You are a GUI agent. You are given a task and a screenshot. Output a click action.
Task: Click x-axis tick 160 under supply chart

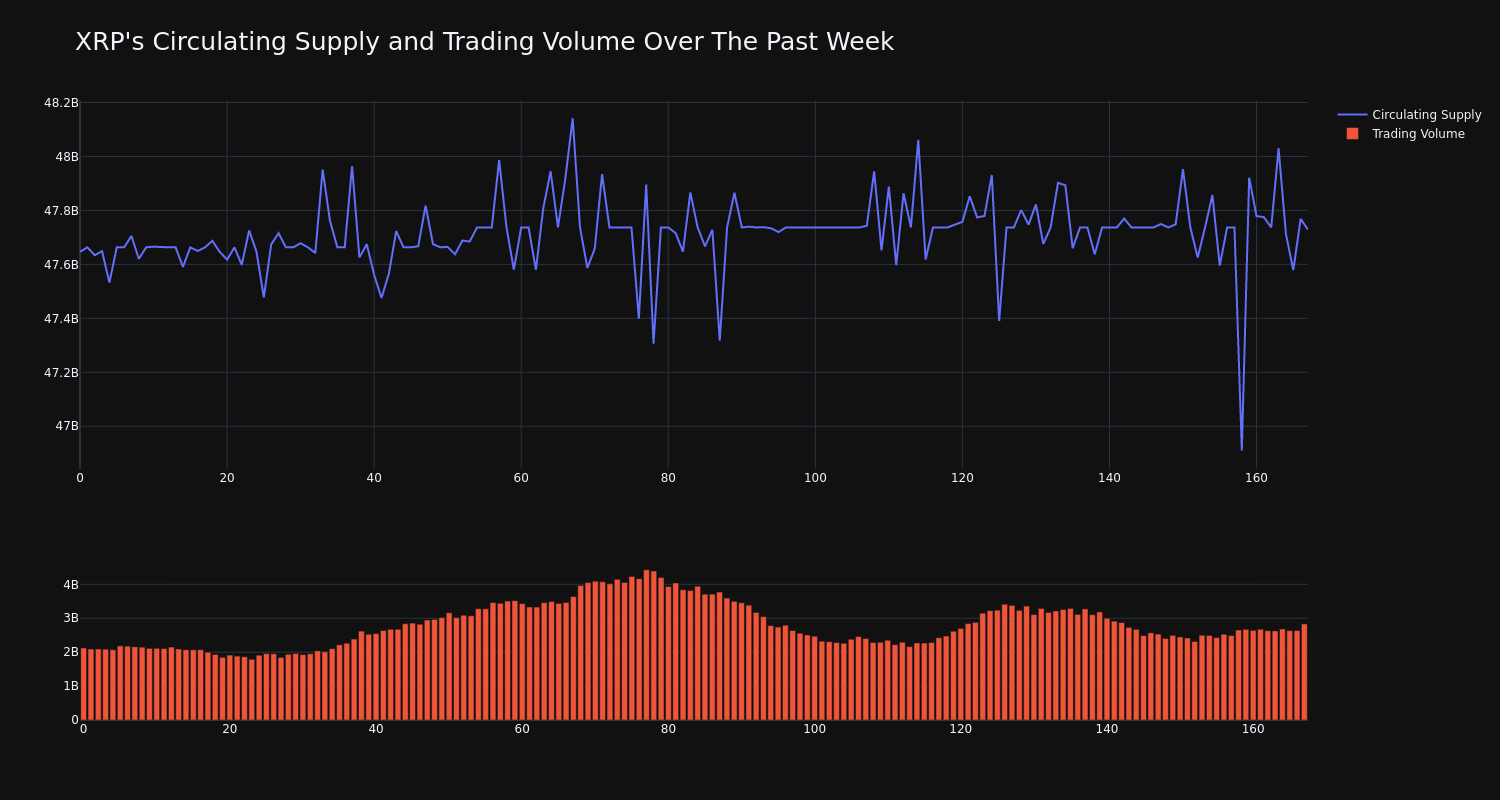(x=1256, y=478)
